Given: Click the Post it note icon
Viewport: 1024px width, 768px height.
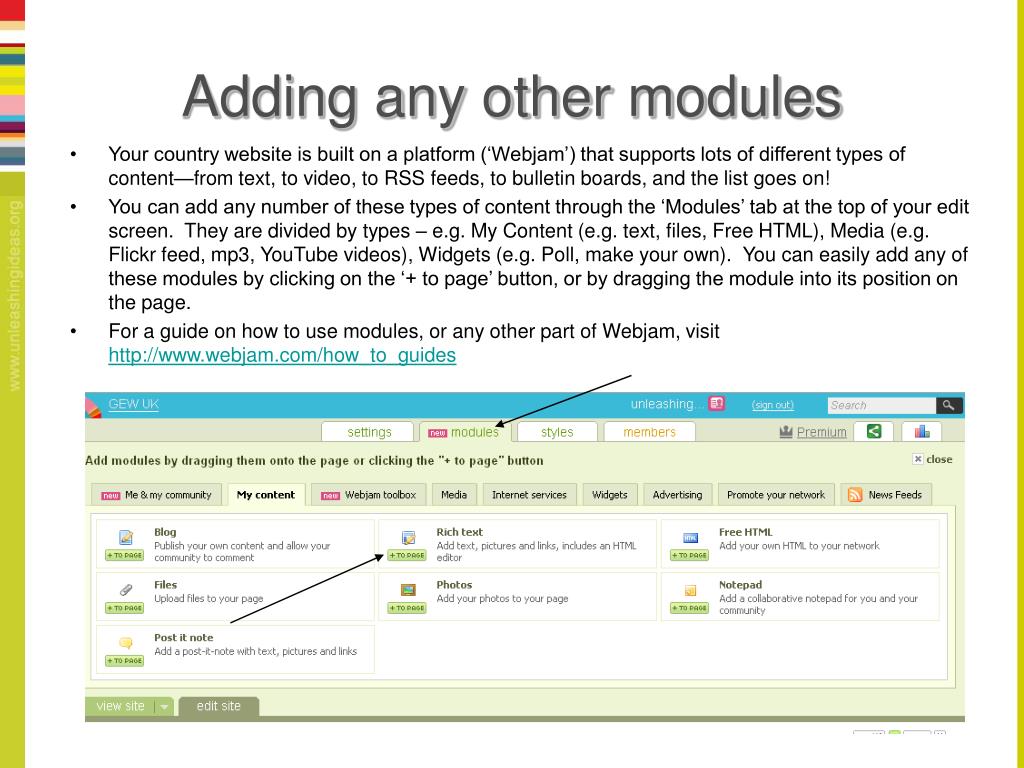Looking at the screenshot, I should (x=125, y=643).
